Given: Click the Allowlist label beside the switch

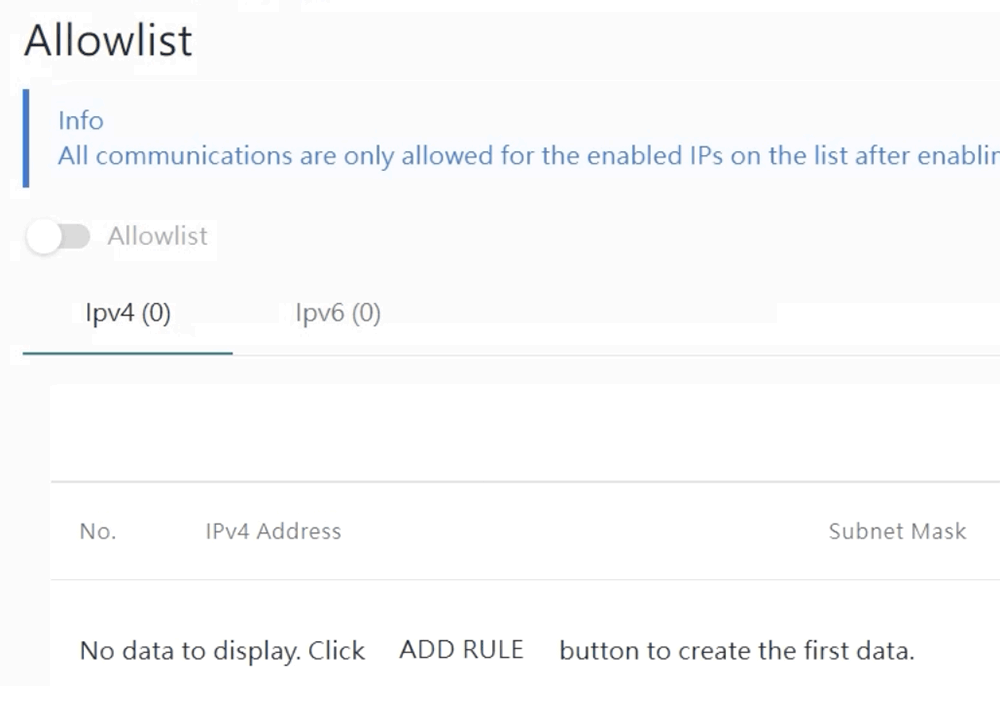Looking at the screenshot, I should coord(157,237).
